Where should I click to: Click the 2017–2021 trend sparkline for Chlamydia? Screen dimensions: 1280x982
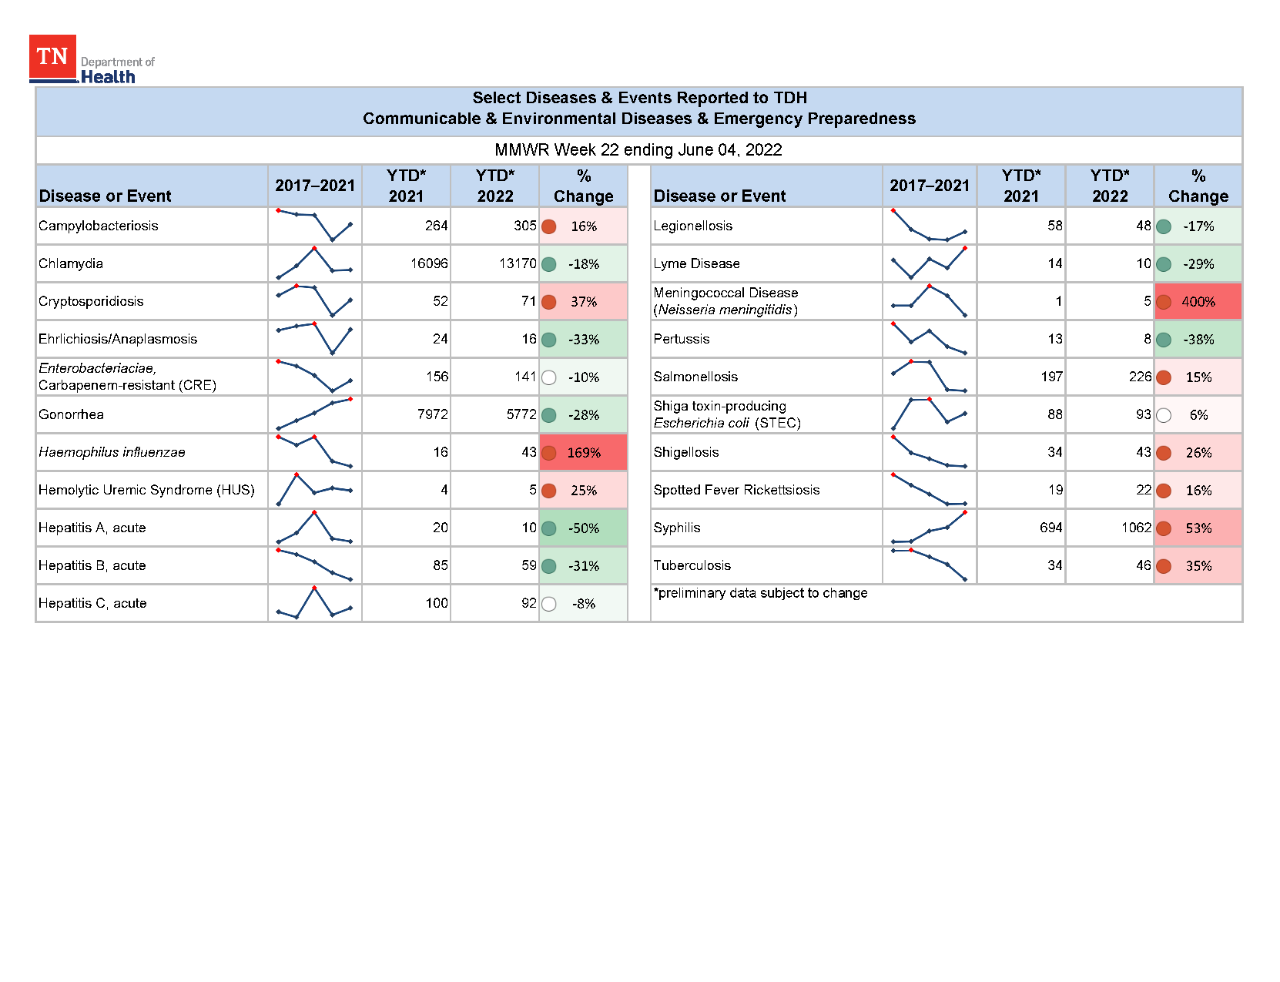coord(314,263)
